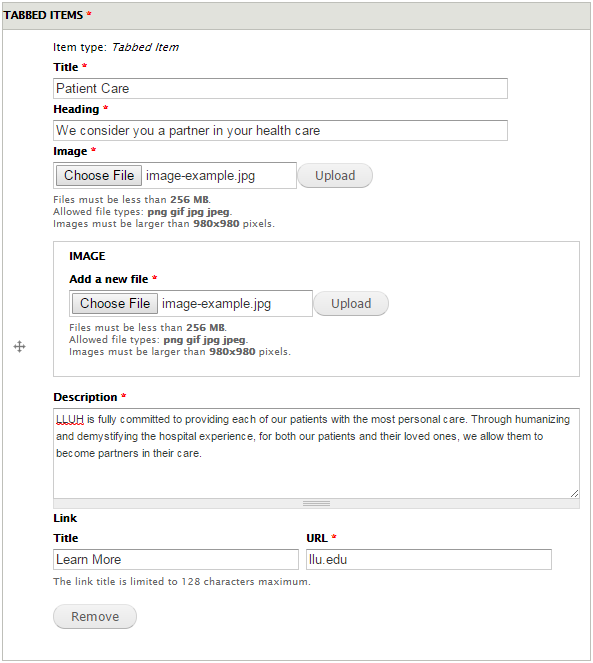Click the IMAGE fieldset legend
The height and width of the screenshot is (663, 593).
pyautogui.click(x=87, y=256)
